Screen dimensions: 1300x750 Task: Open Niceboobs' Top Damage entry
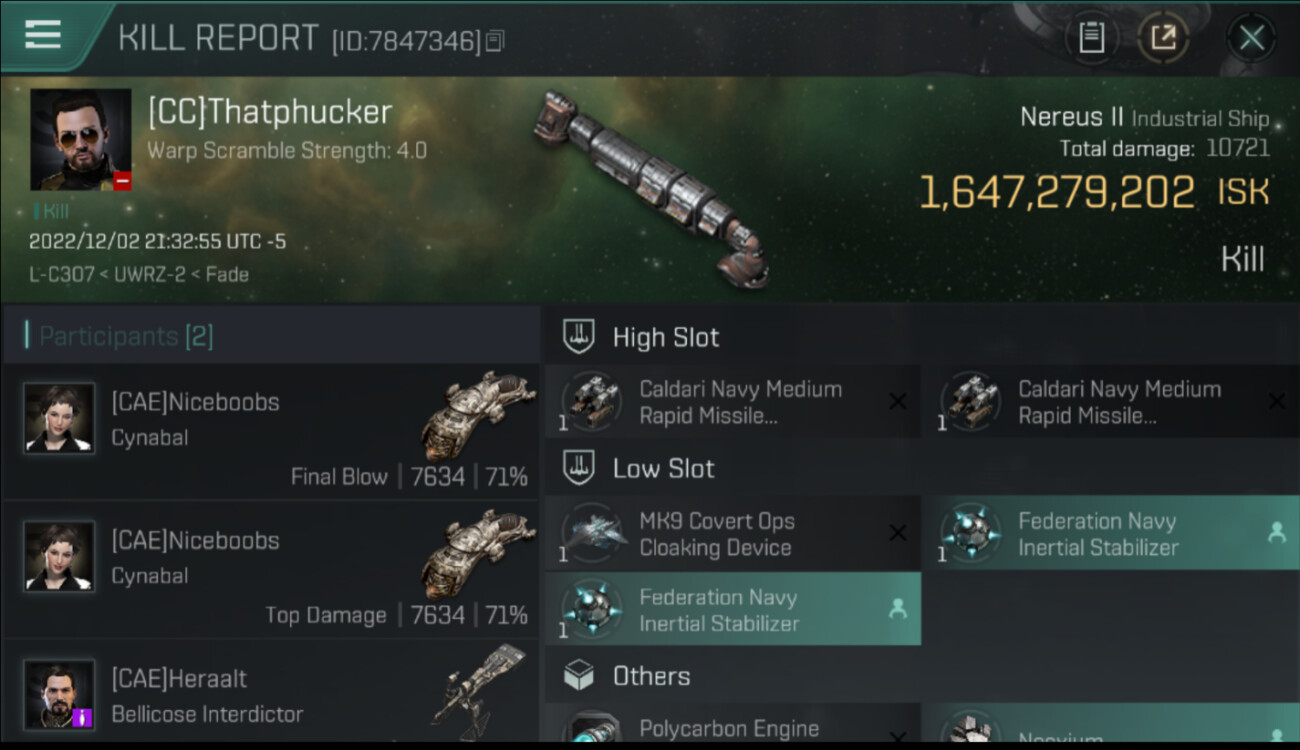point(270,569)
